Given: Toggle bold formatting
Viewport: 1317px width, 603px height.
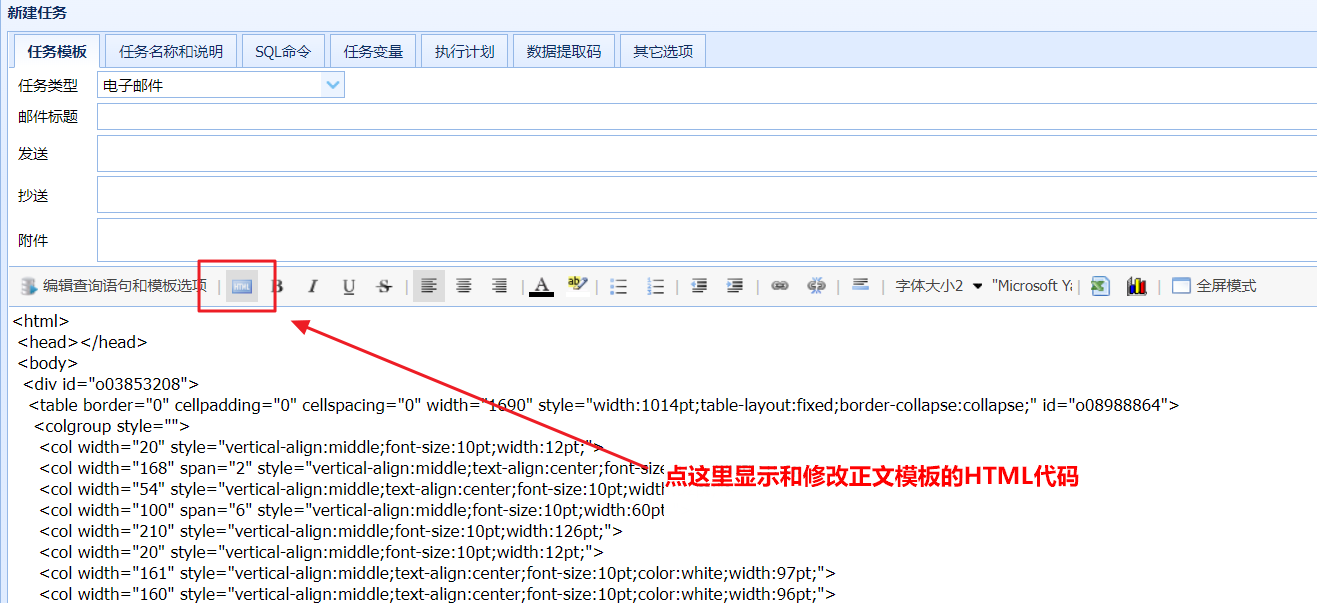Looking at the screenshot, I should click(278, 286).
